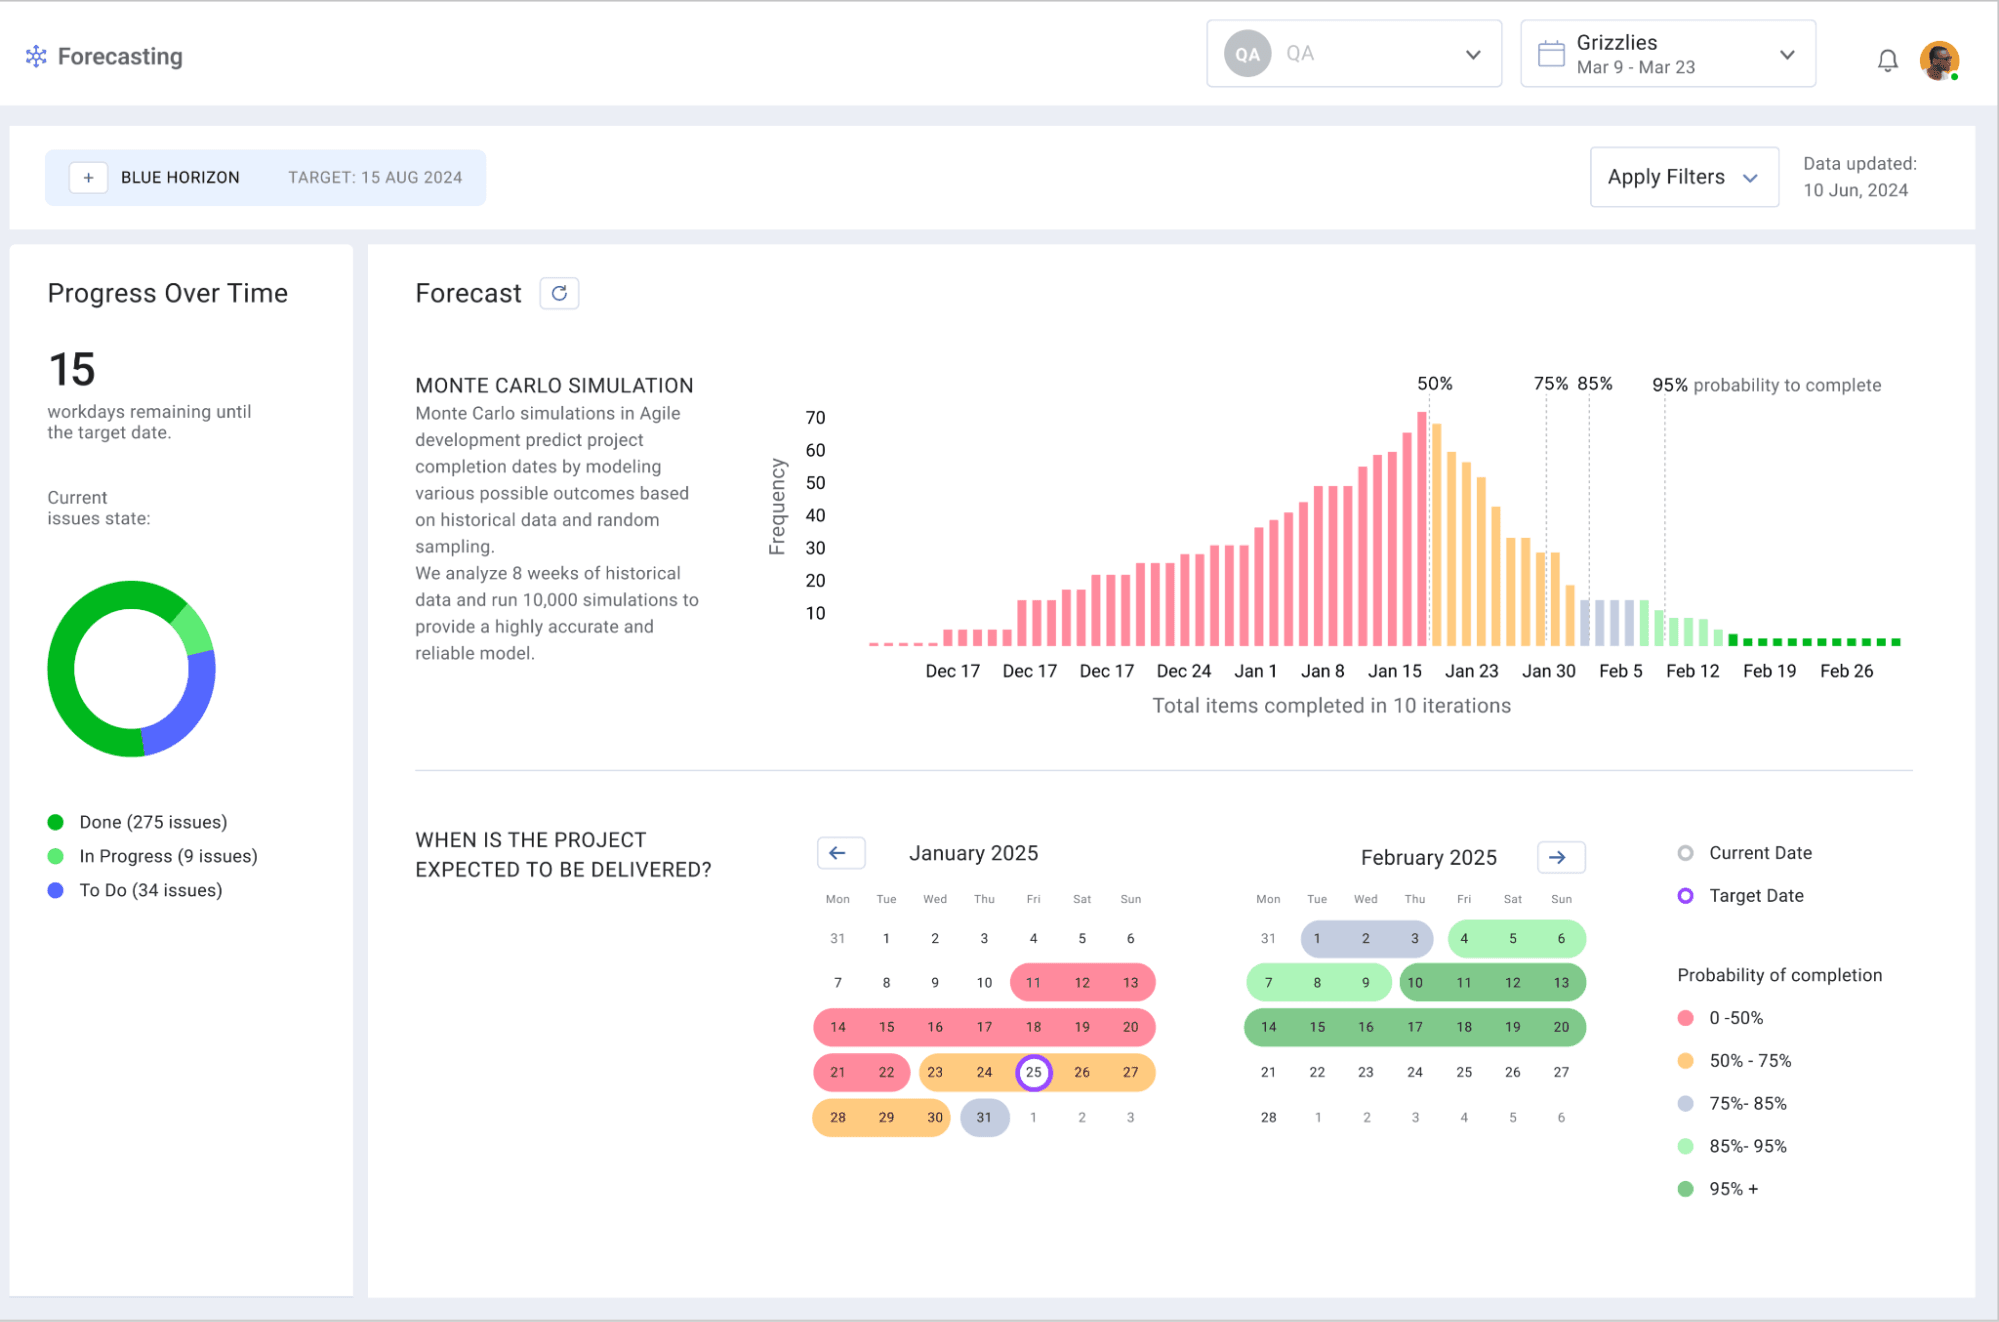Click January 25 target date on calendar
The width and height of the screenshot is (1999, 1322).
[1033, 1073]
